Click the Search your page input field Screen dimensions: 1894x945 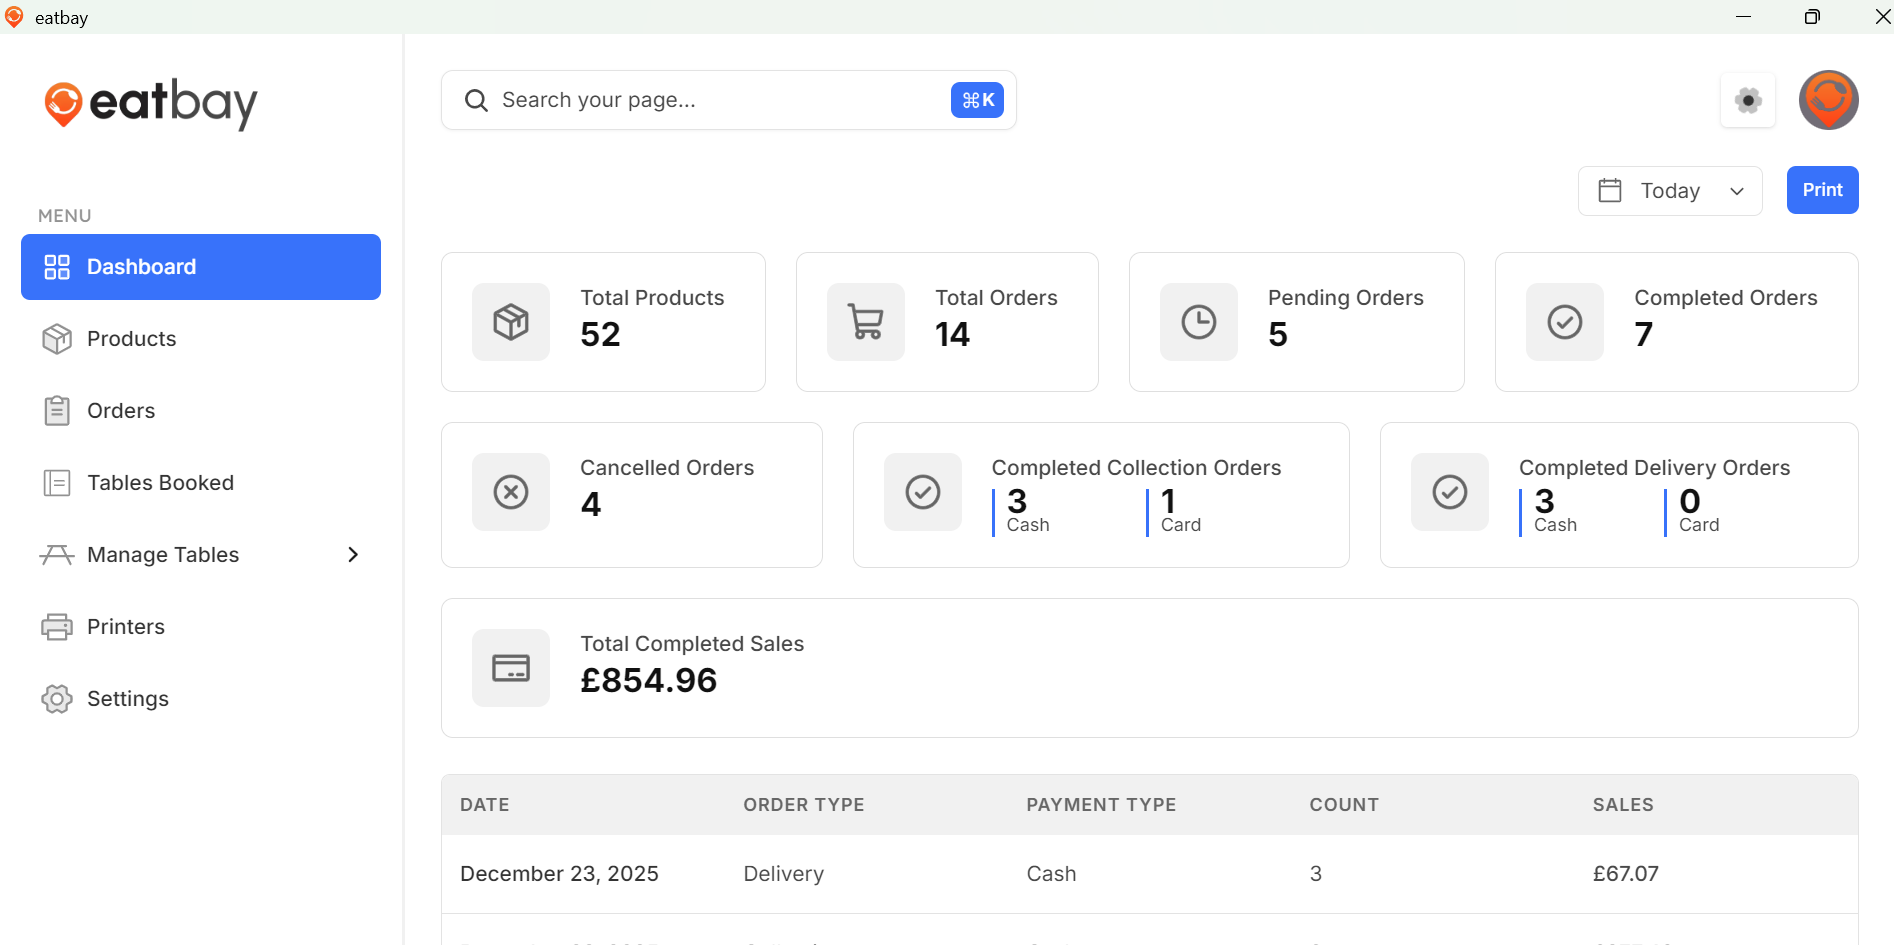700,100
